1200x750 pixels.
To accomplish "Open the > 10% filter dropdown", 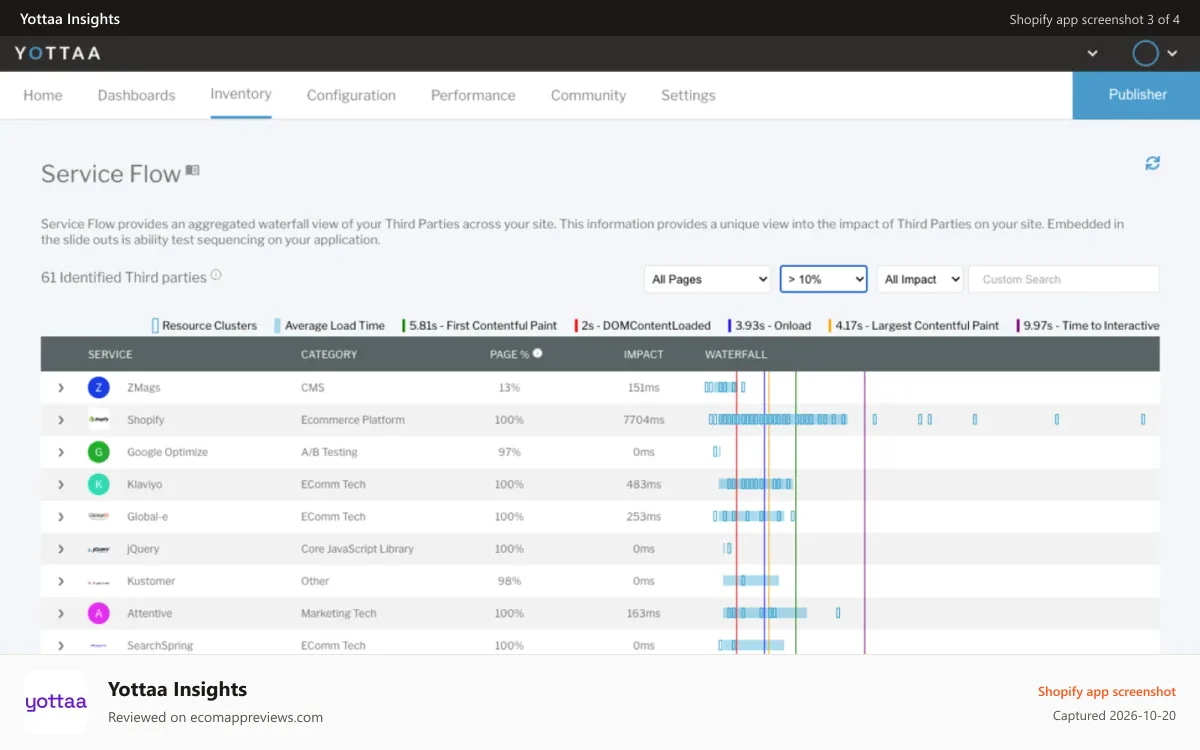I will tap(823, 279).
